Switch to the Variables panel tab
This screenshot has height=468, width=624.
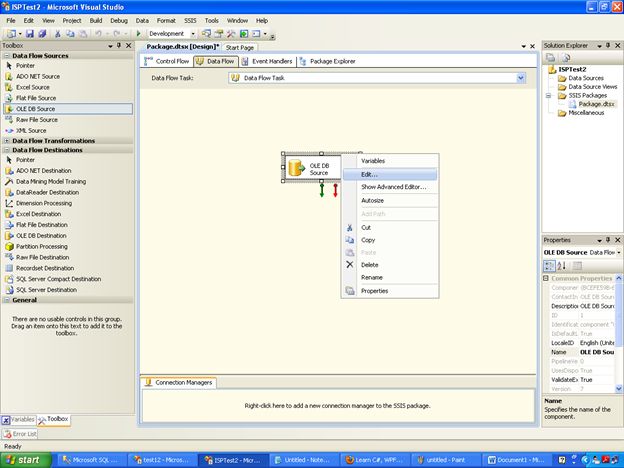[18, 420]
